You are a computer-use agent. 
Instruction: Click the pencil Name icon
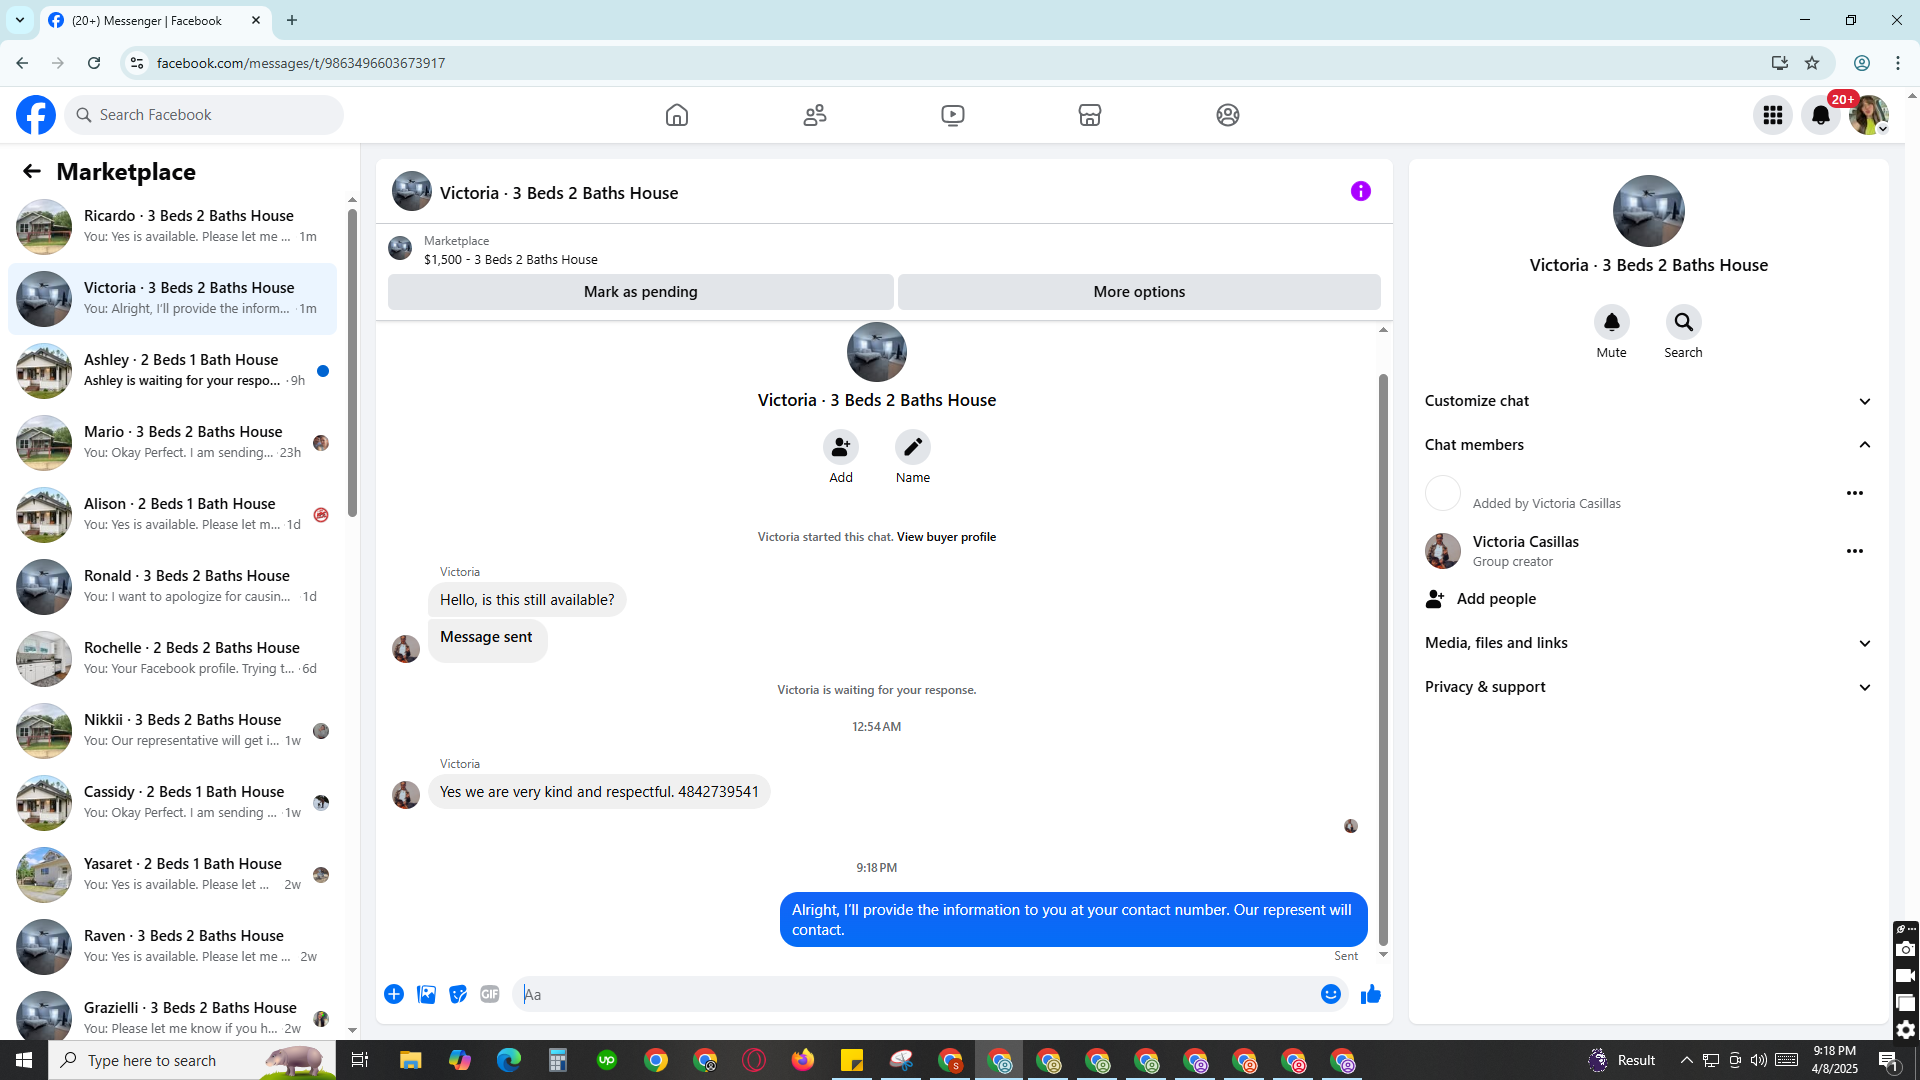tap(912, 447)
